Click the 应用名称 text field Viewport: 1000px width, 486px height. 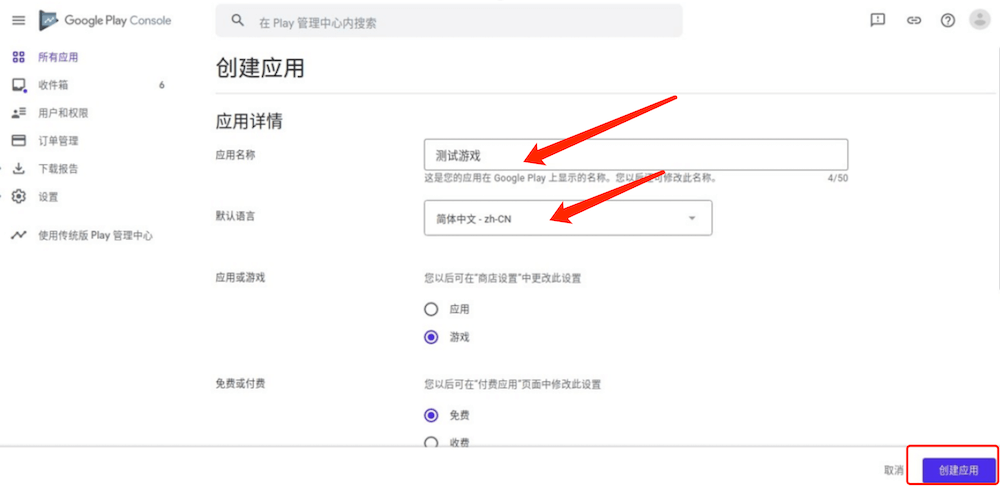pyautogui.click(x=635, y=155)
